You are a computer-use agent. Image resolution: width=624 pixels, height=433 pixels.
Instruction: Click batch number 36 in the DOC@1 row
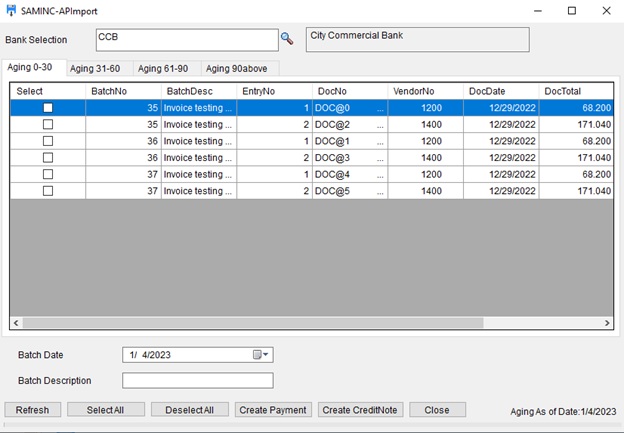[x=123, y=141]
